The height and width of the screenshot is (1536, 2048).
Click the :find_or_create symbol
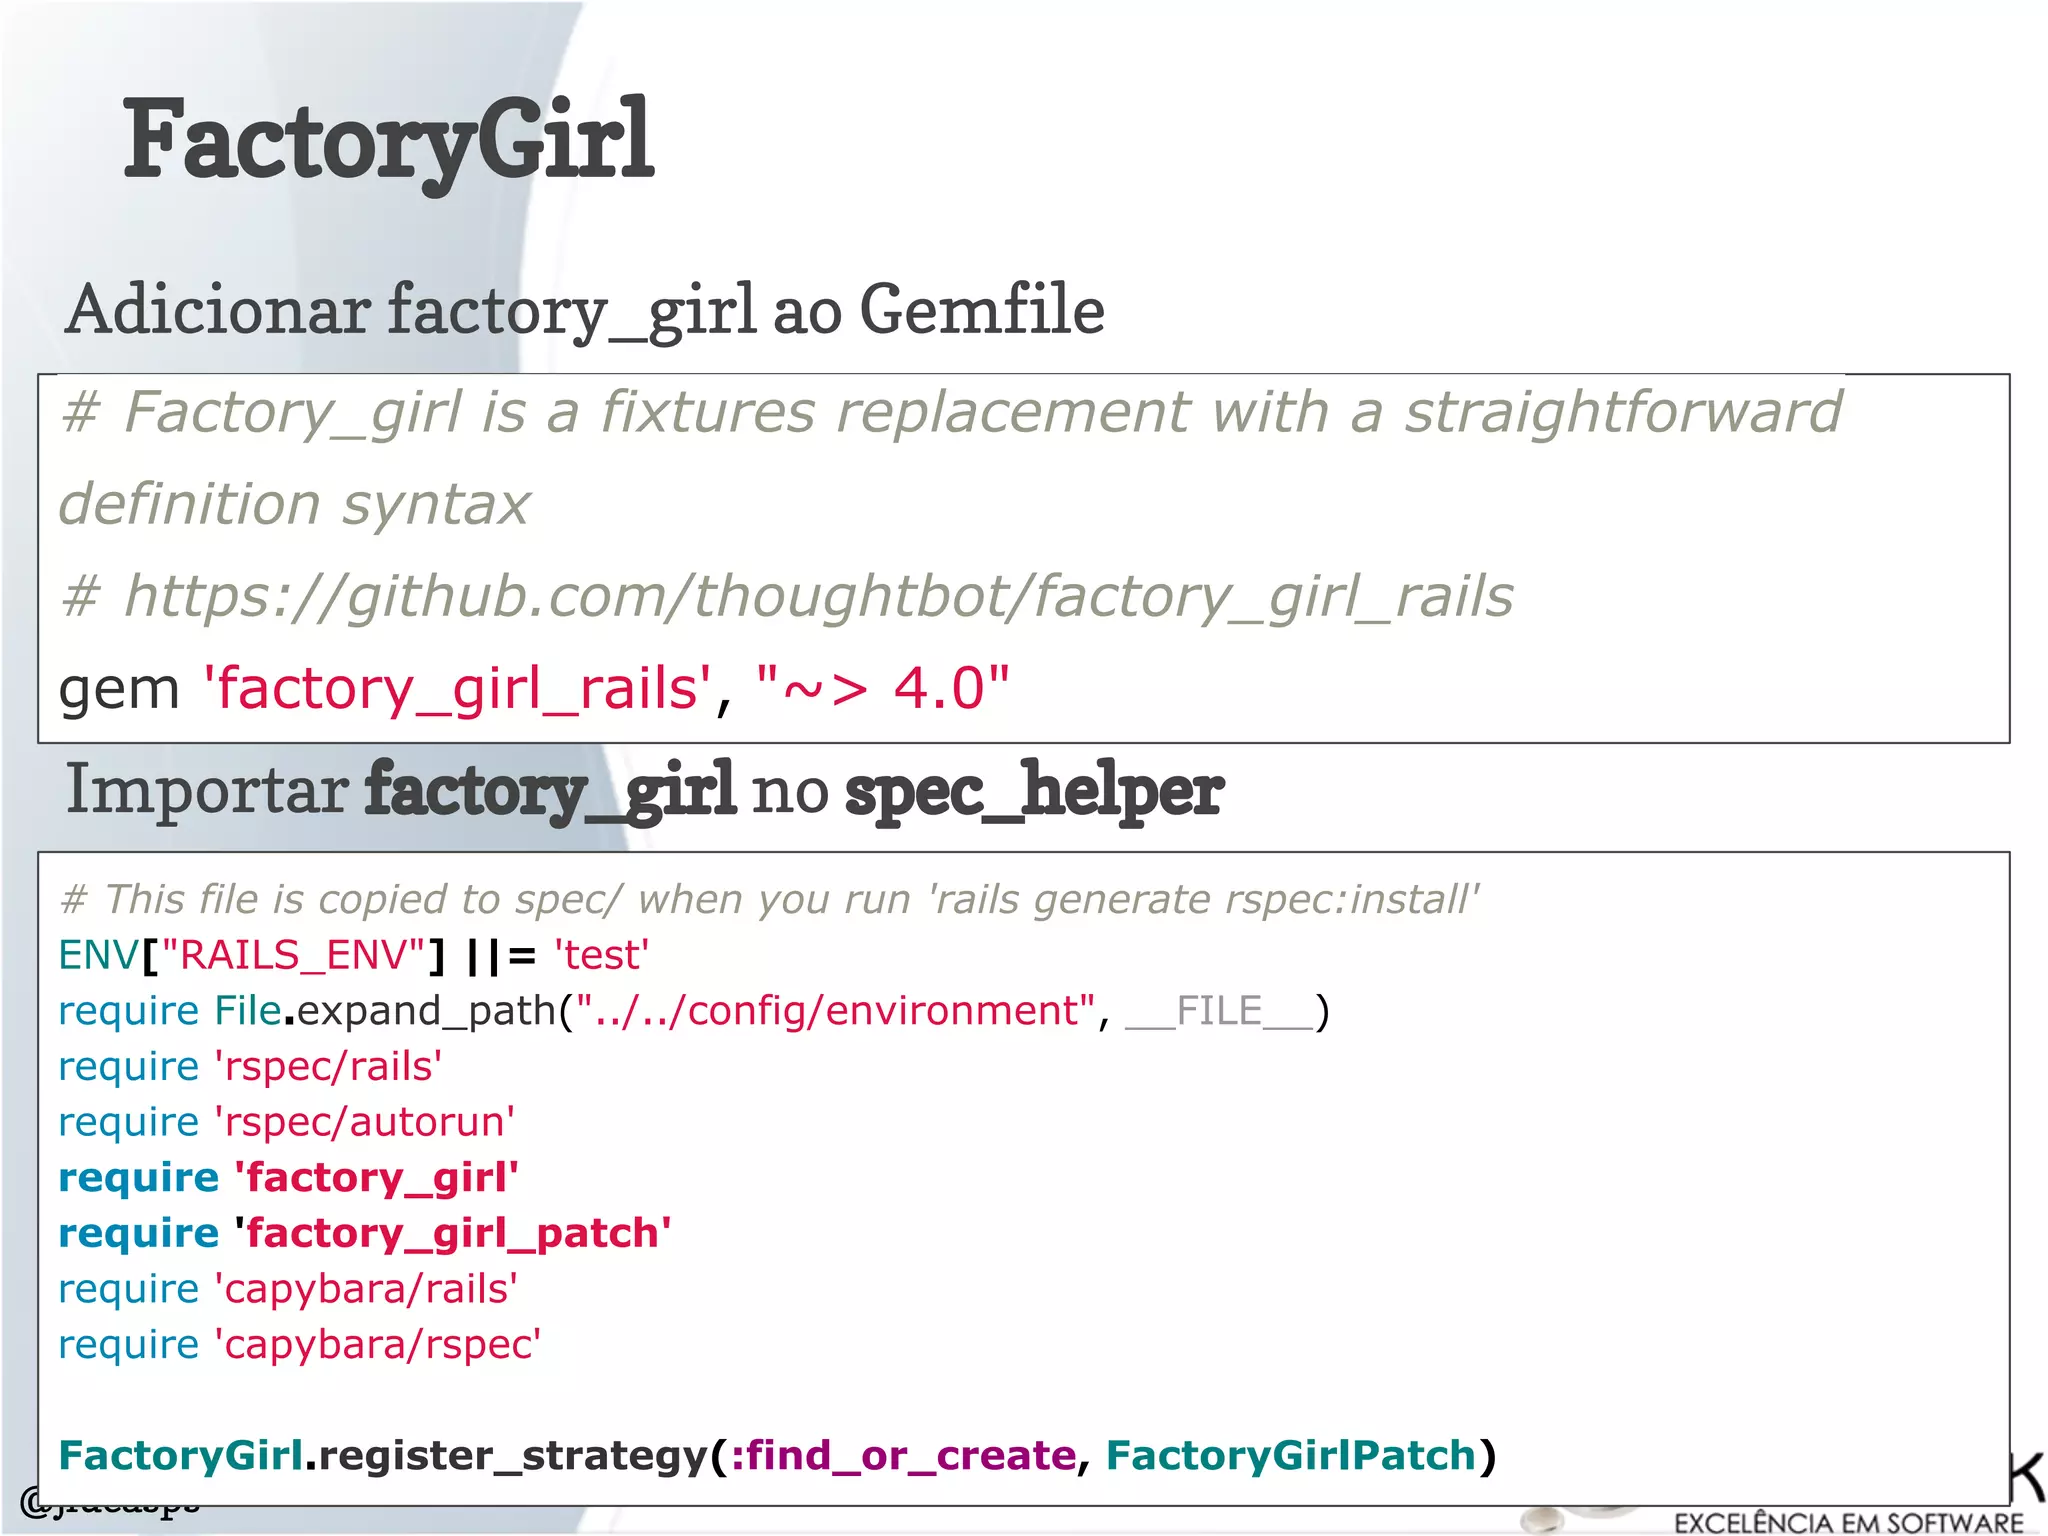[x=903, y=1456]
